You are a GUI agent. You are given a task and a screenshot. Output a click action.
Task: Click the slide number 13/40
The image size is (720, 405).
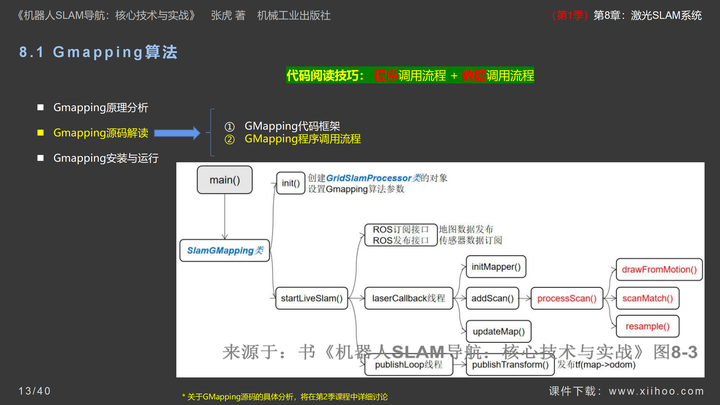pos(34,391)
